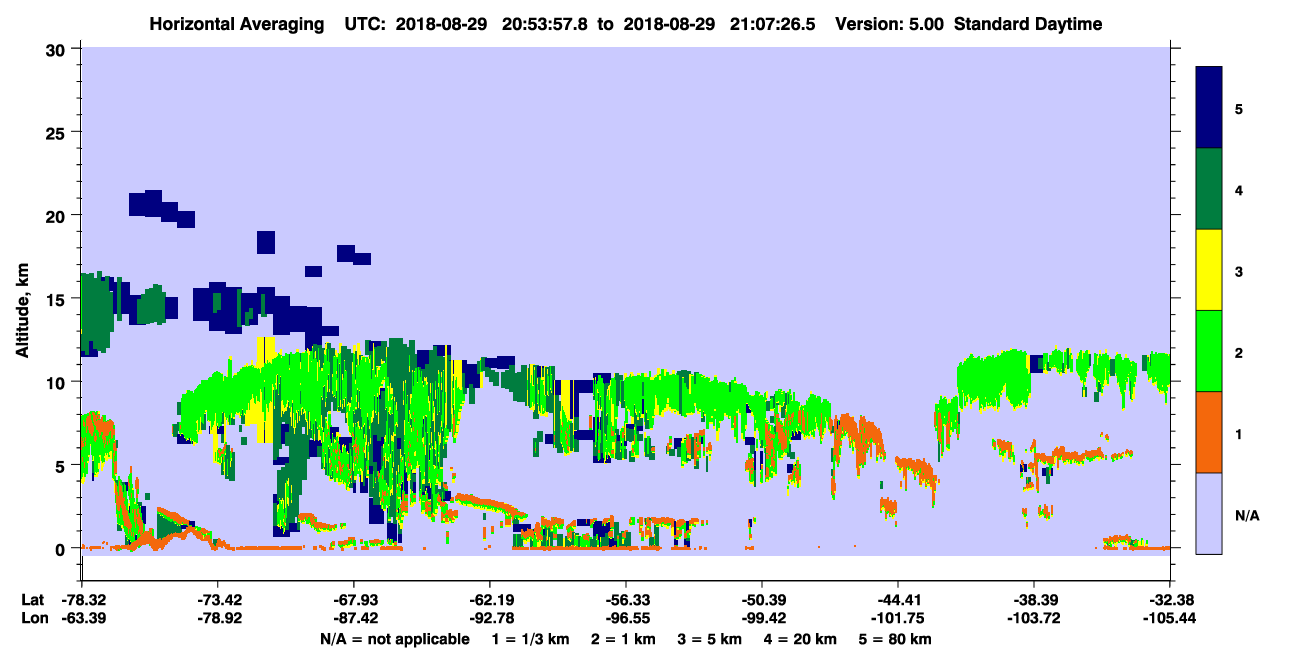This screenshot has width=1300, height=667.
Task: Click the dark blue level 5 legend swatch
Action: [x=1209, y=108]
